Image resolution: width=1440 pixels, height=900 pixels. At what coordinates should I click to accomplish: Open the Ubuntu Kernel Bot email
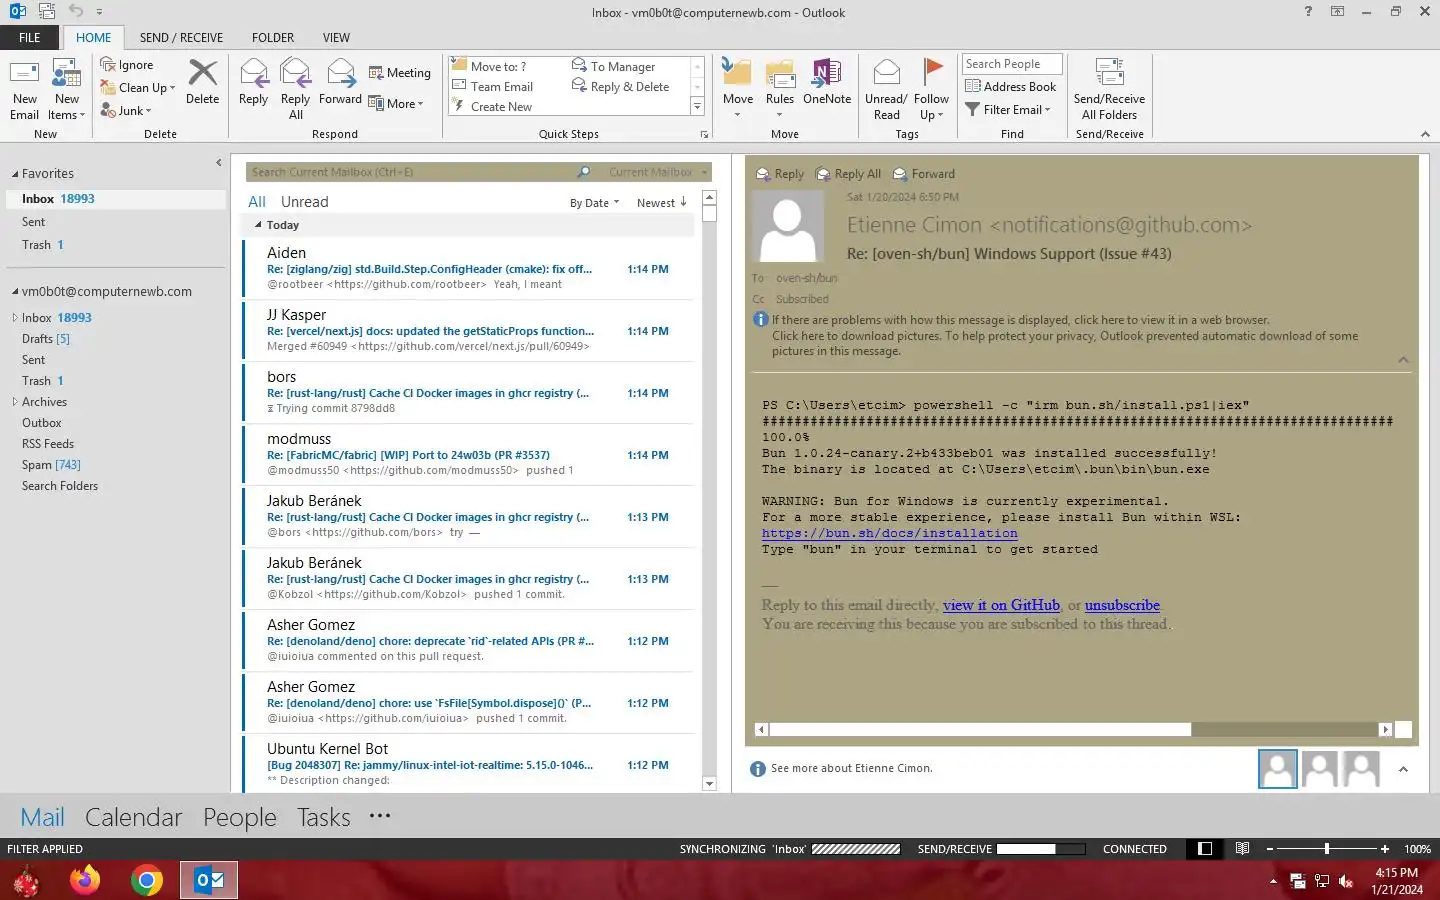tap(468, 764)
